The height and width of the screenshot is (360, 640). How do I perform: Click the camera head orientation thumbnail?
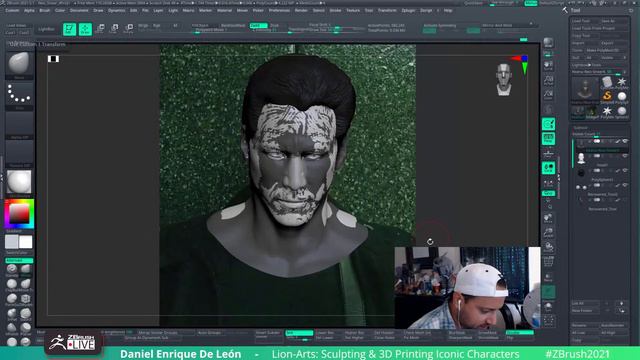(x=504, y=79)
